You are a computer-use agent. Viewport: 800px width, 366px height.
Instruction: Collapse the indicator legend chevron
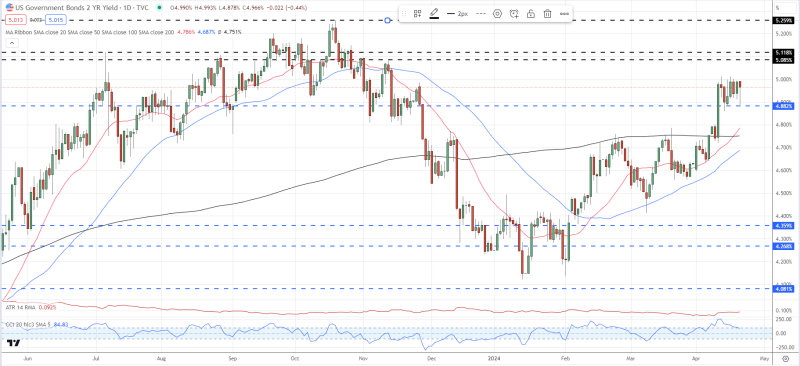point(11,42)
